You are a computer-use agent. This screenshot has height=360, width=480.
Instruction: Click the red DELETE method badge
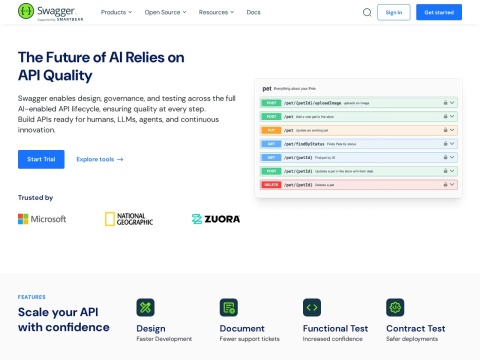tap(271, 185)
